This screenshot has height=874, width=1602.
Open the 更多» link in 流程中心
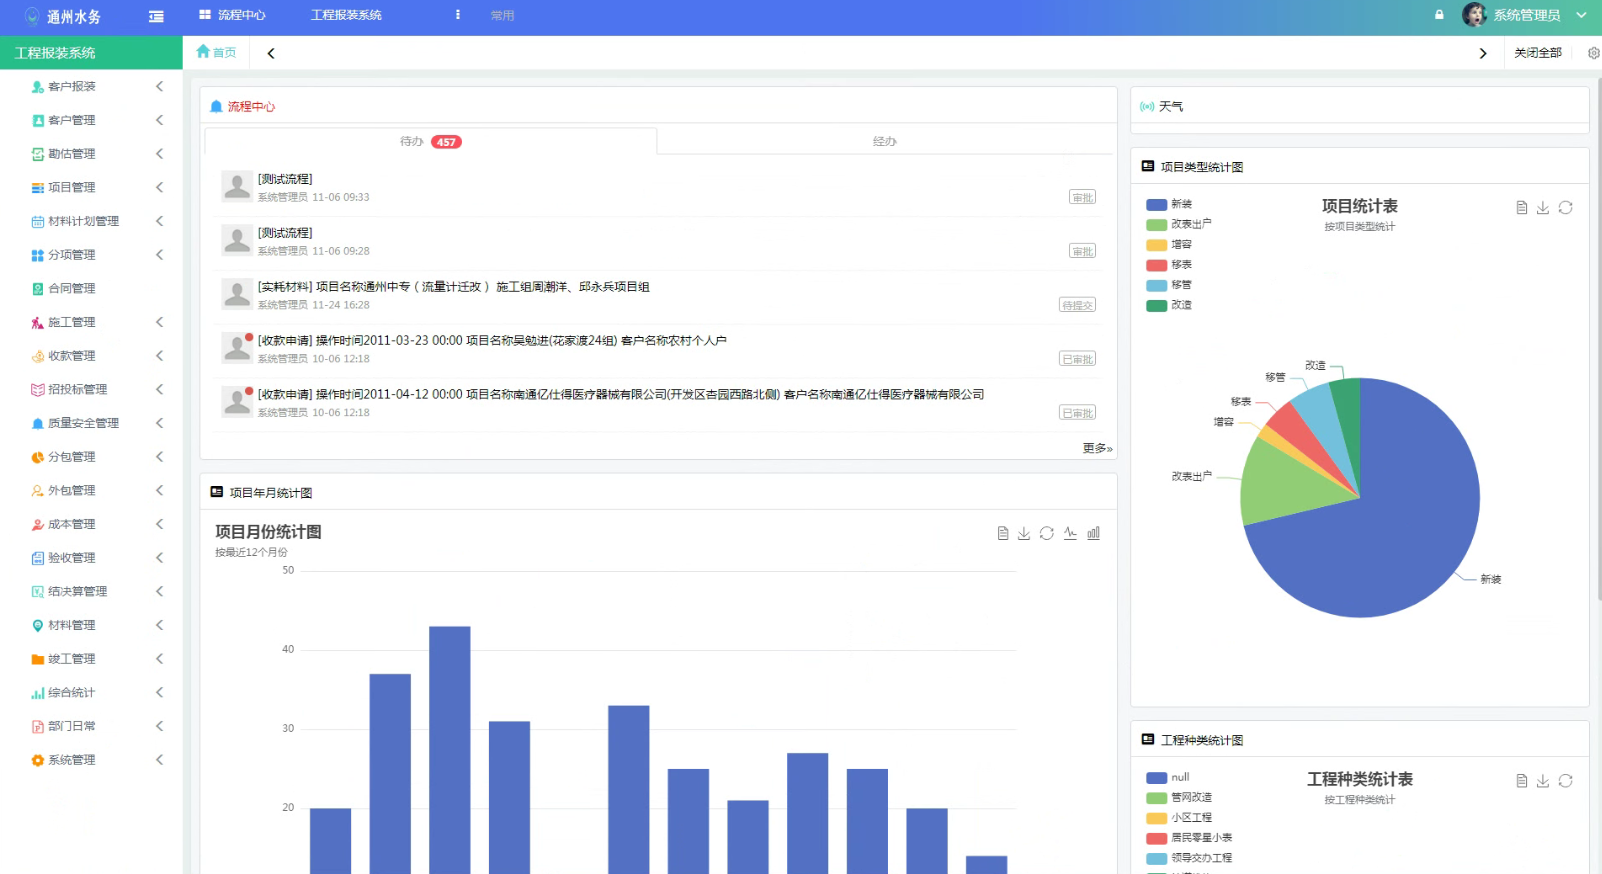pyautogui.click(x=1097, y=448)
